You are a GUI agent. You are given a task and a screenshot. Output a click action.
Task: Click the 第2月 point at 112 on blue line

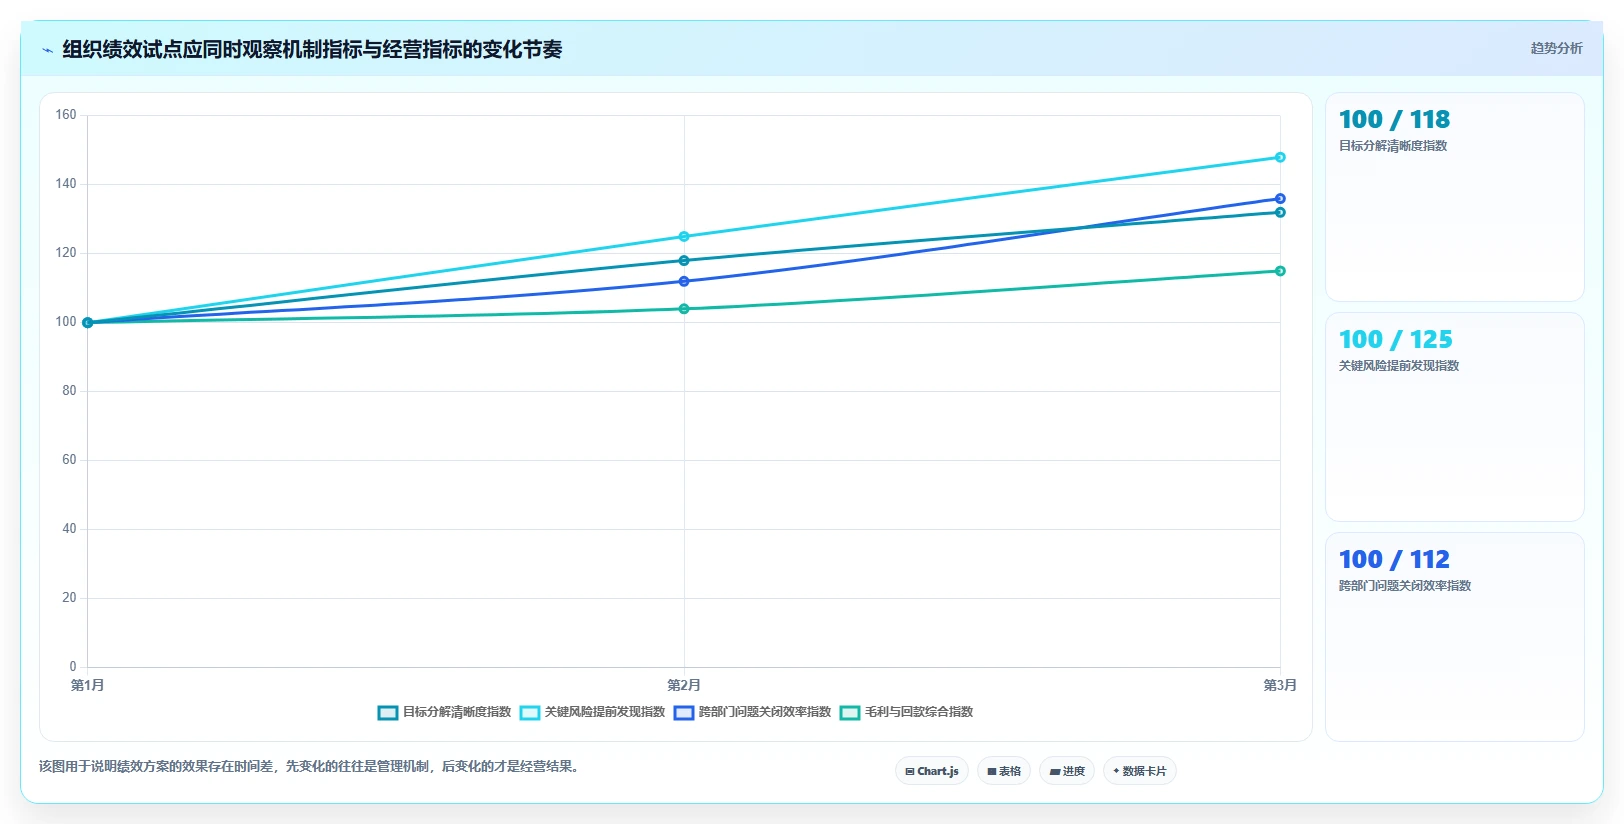684,282
